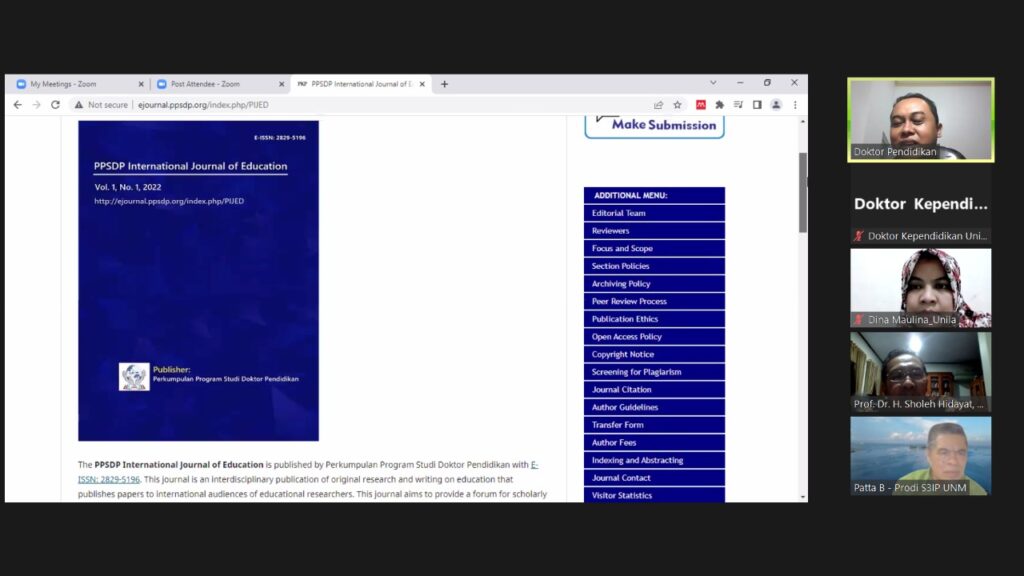Viewport: 1024px width, 576px height.
Task: Close the Post Attendee tab
Action: click(282, 84)
